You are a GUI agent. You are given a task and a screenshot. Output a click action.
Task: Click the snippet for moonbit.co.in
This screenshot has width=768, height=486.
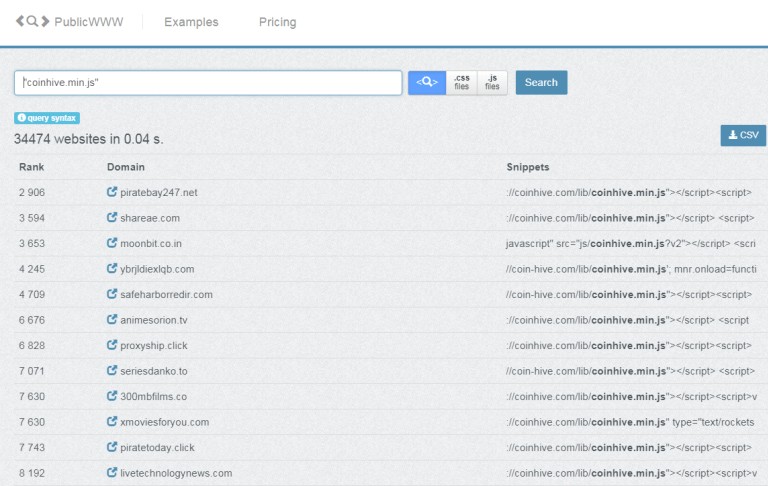tap(631, 243)
